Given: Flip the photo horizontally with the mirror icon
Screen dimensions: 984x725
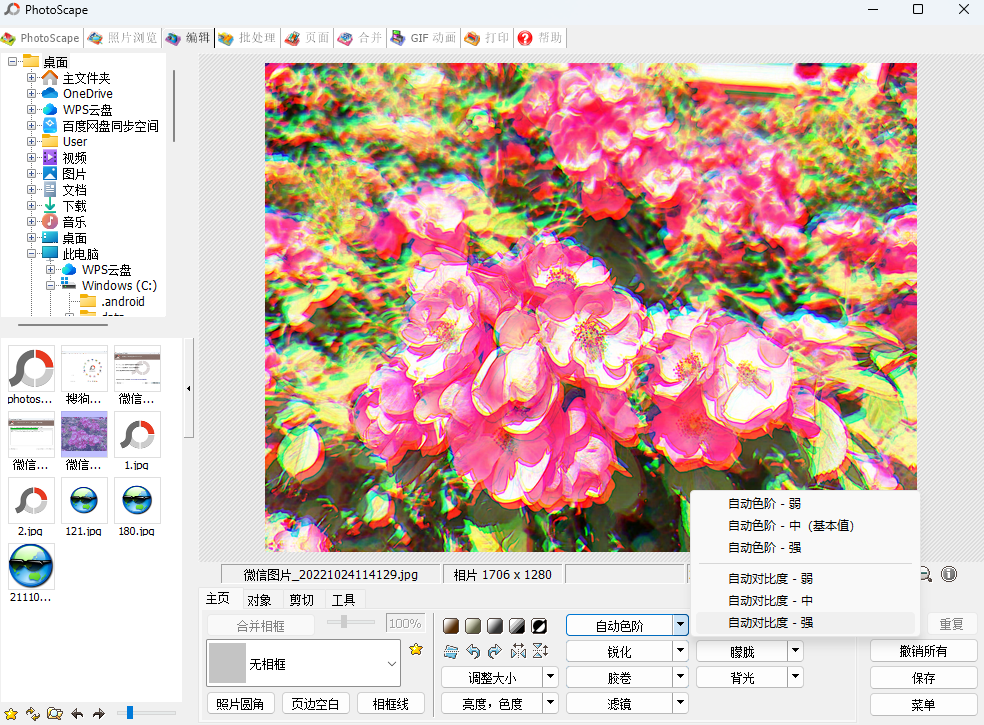Looking at the screenshot, I should (518, 652).
